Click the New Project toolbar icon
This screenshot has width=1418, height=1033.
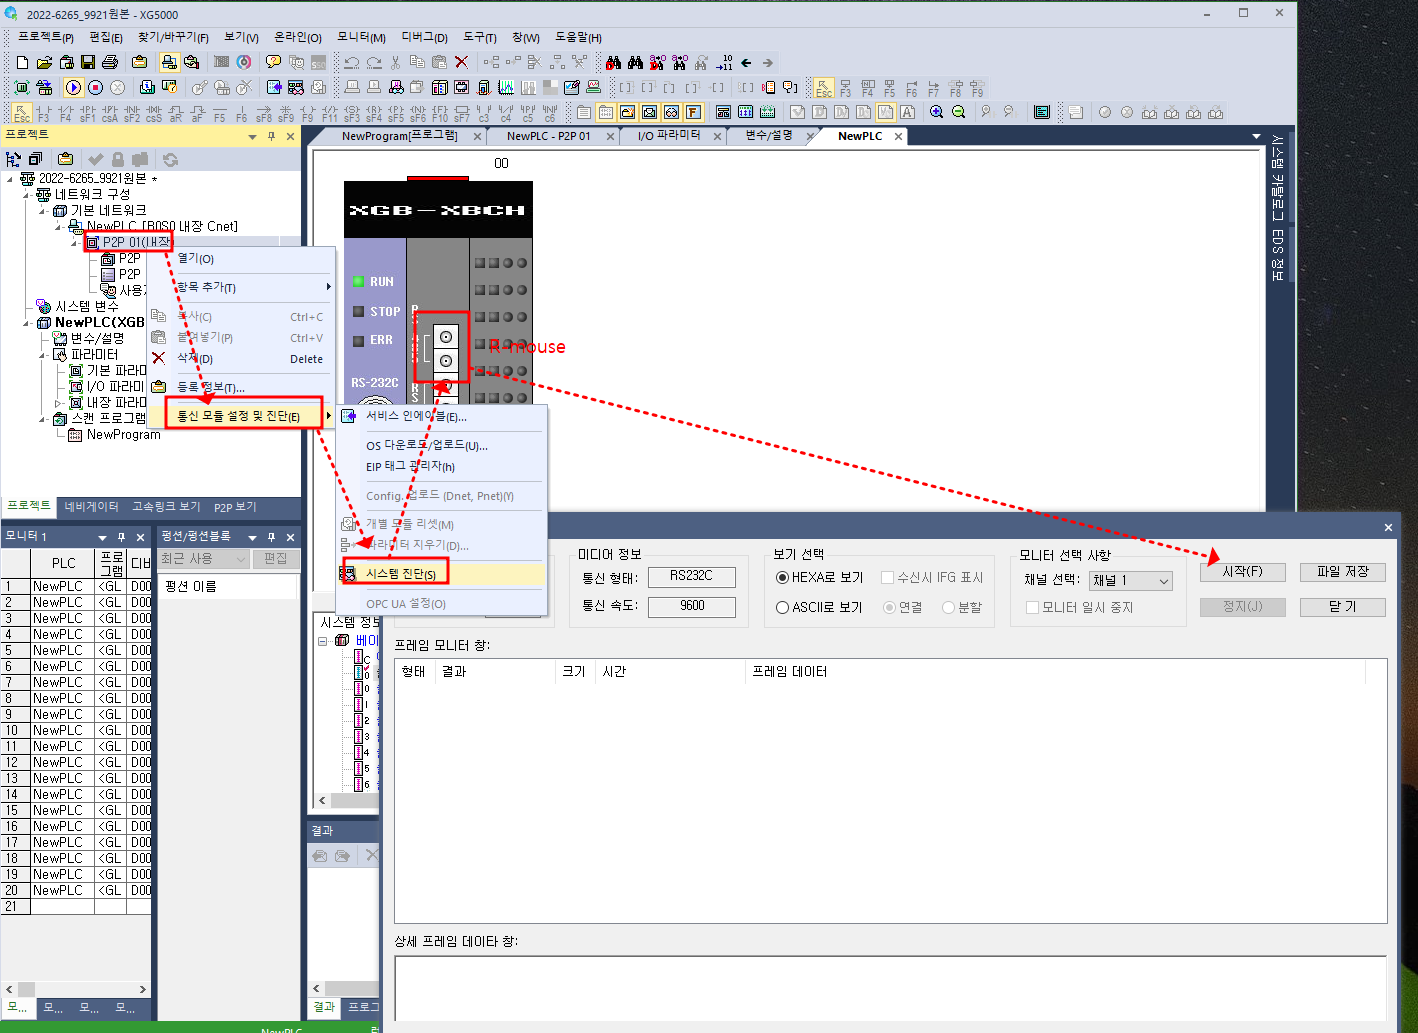pyautogui.click(x=22, y=62)
